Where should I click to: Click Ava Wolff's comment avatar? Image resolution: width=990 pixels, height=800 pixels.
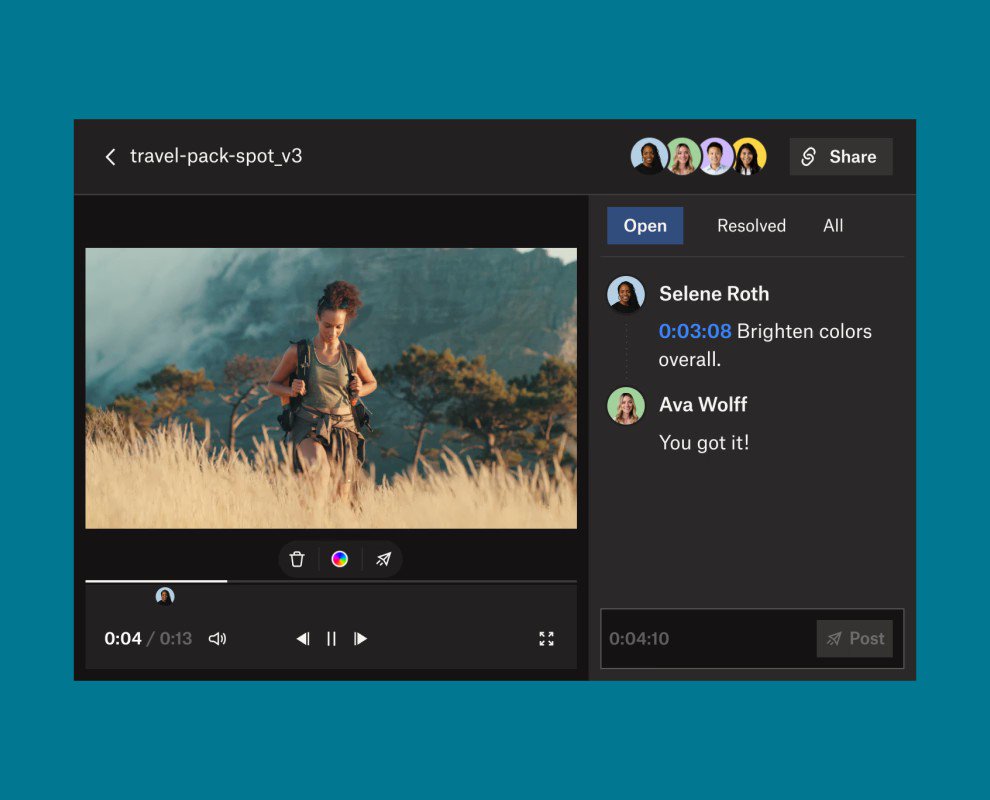(x=626, y=405)
